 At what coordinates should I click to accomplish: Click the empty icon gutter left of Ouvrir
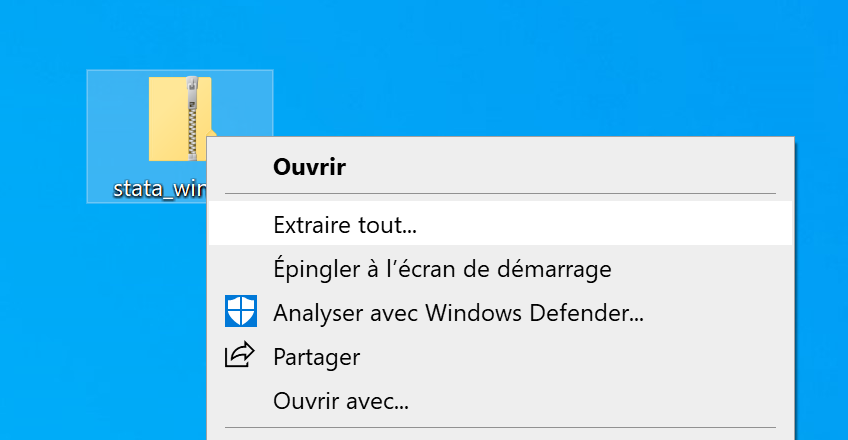240,167
